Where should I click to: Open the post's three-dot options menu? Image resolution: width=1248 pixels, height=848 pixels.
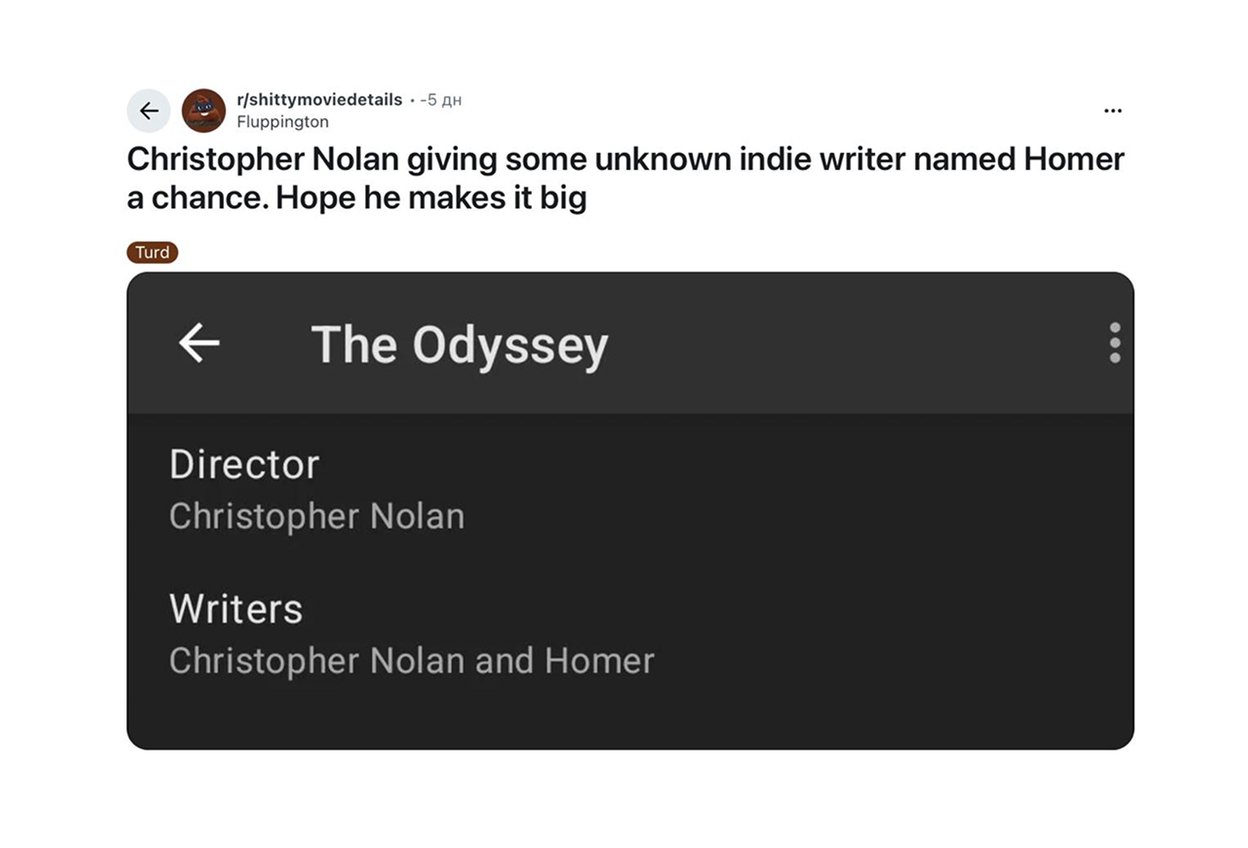tap(1113, 111)
